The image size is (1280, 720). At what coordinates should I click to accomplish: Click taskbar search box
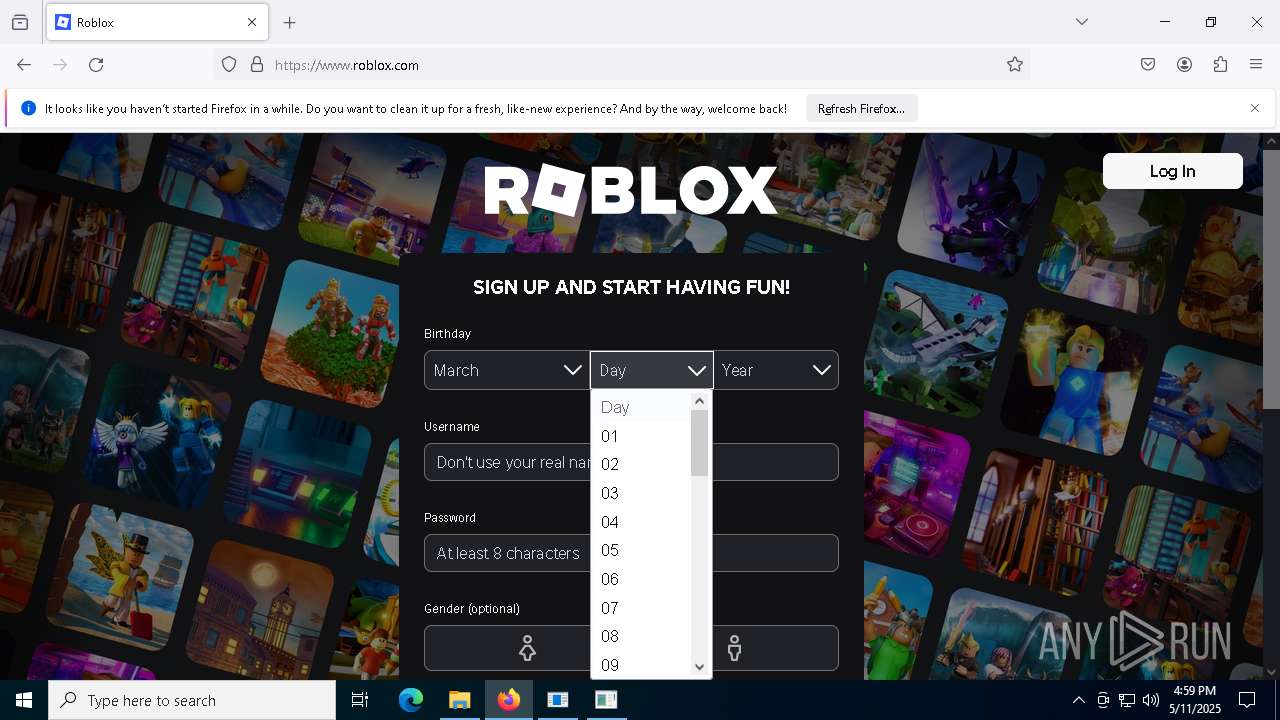[192, 700]
